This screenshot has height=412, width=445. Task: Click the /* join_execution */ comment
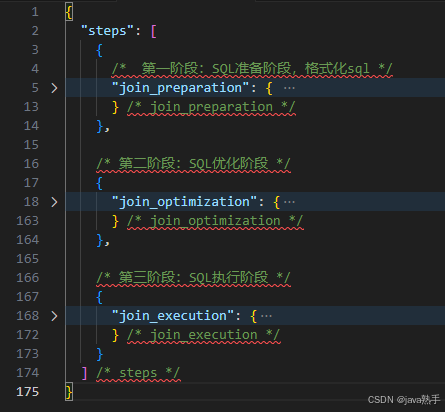(204, 335)
